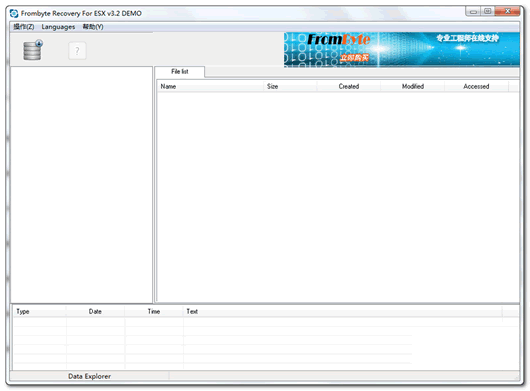This screenshot has height=391, width=530.
Task: Sort by the Name column header
Action: click(210, 87)
